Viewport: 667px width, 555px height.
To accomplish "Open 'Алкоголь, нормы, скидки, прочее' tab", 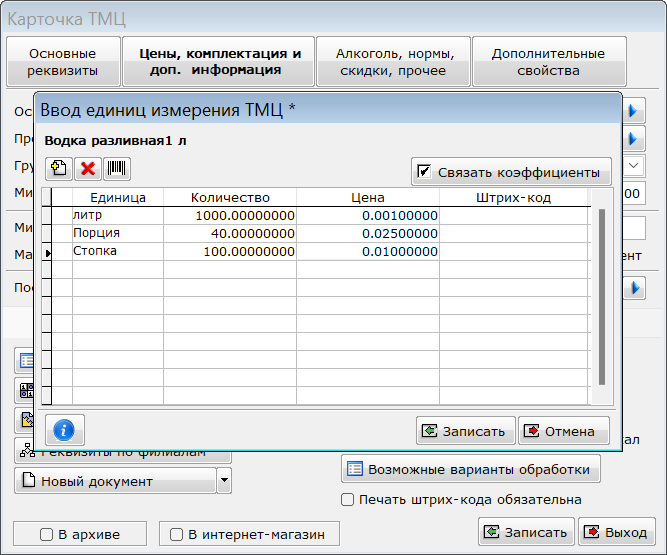I will 393,62.
